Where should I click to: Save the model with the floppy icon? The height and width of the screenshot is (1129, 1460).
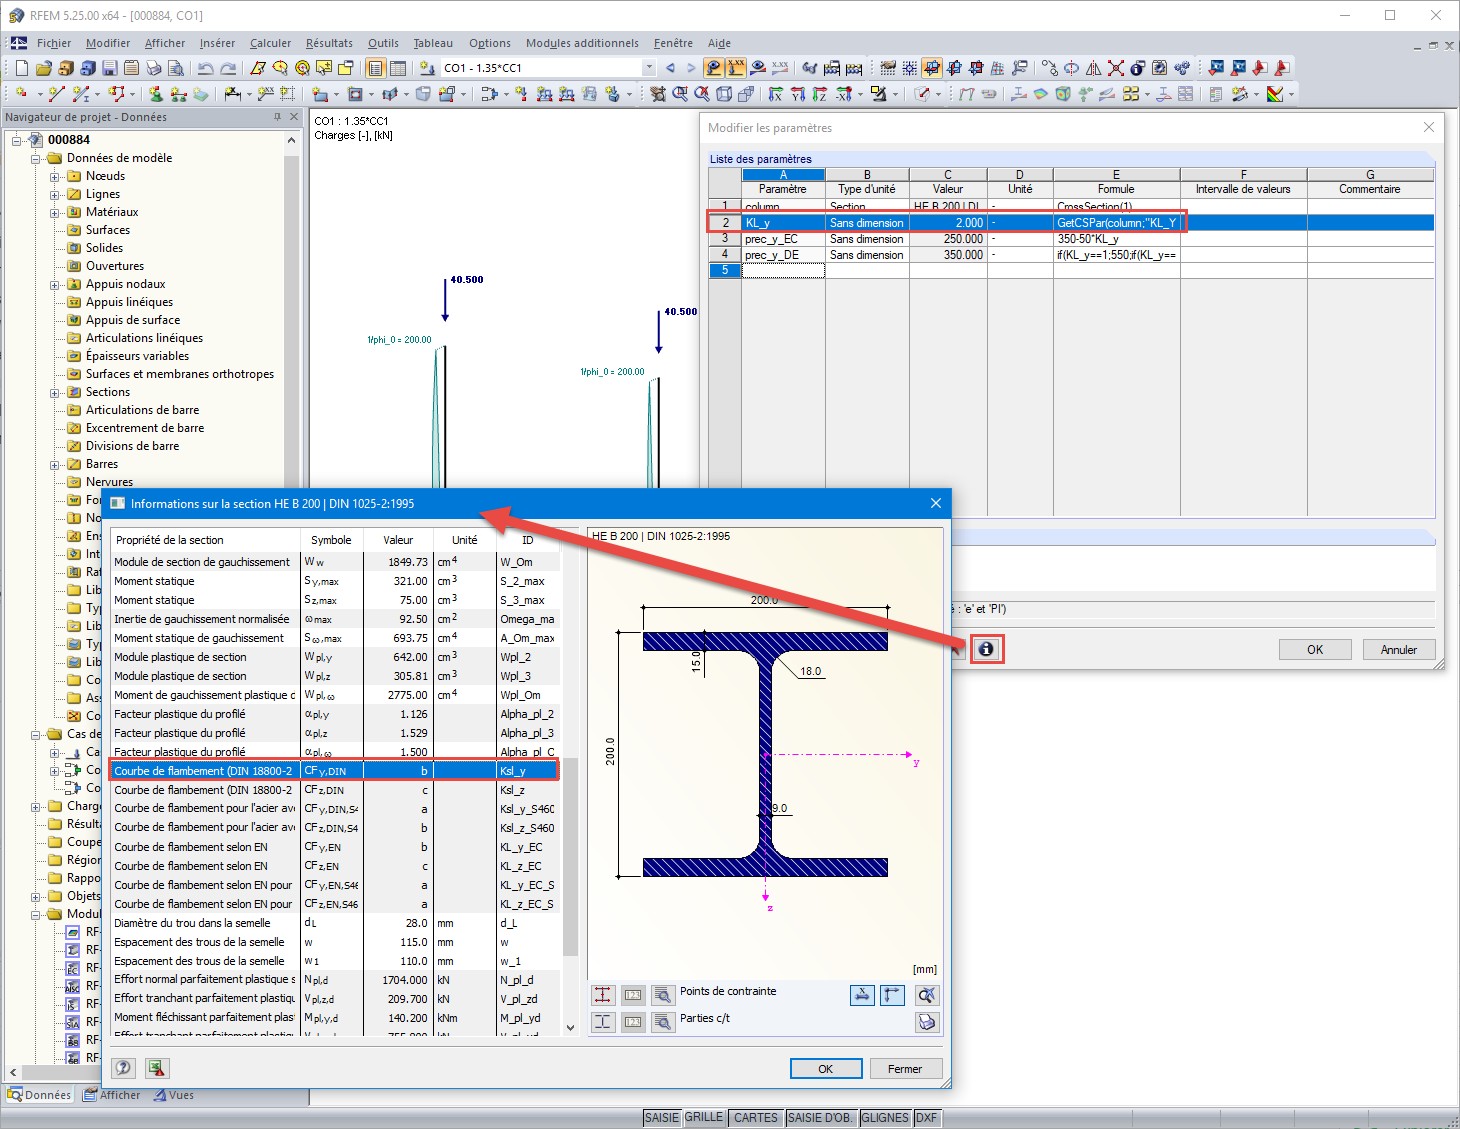pyautogui.click(x=109, y=68)
